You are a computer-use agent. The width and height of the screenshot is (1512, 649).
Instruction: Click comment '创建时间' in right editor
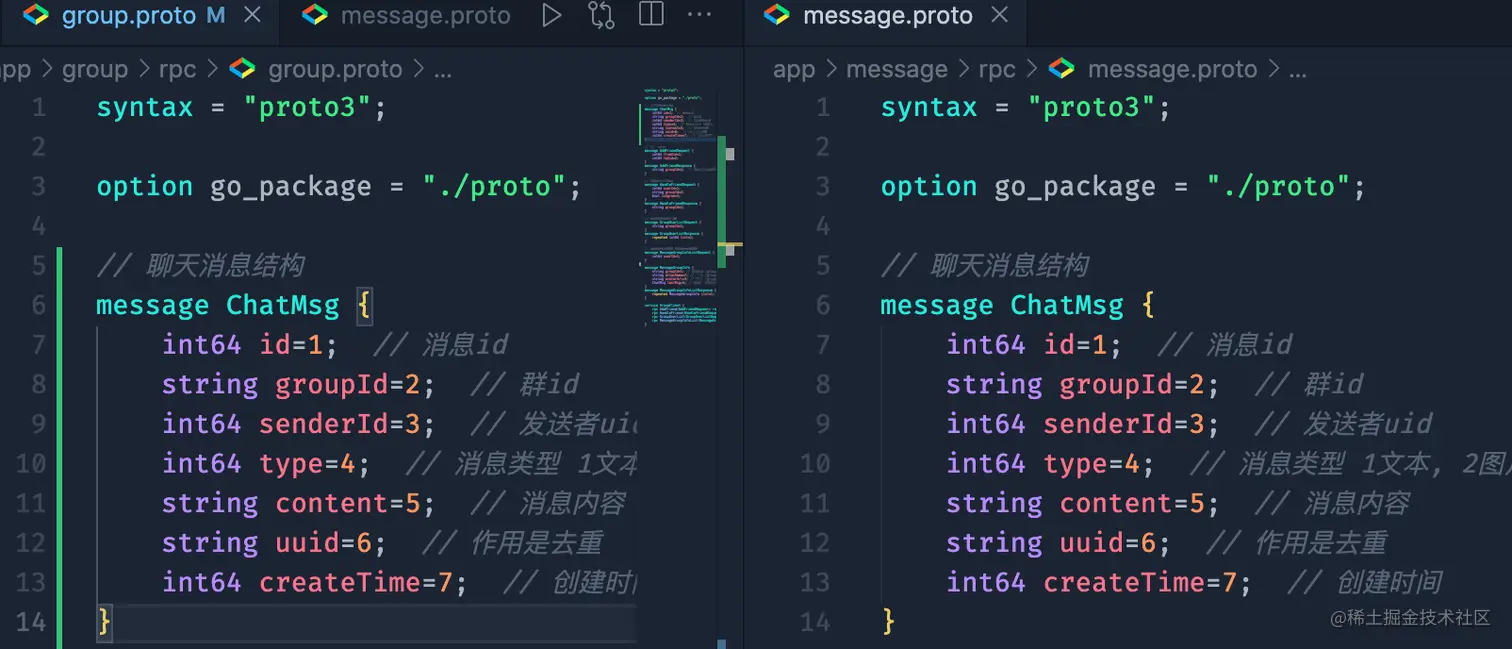coord(1389,582)
